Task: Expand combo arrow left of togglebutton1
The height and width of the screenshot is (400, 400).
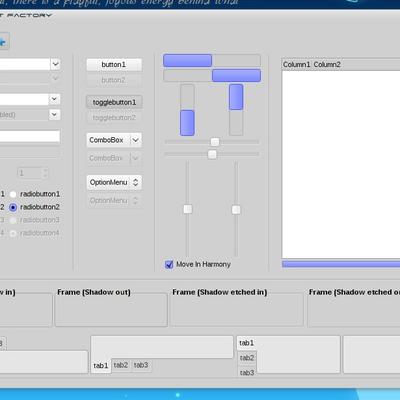Action: click(54, 99)
